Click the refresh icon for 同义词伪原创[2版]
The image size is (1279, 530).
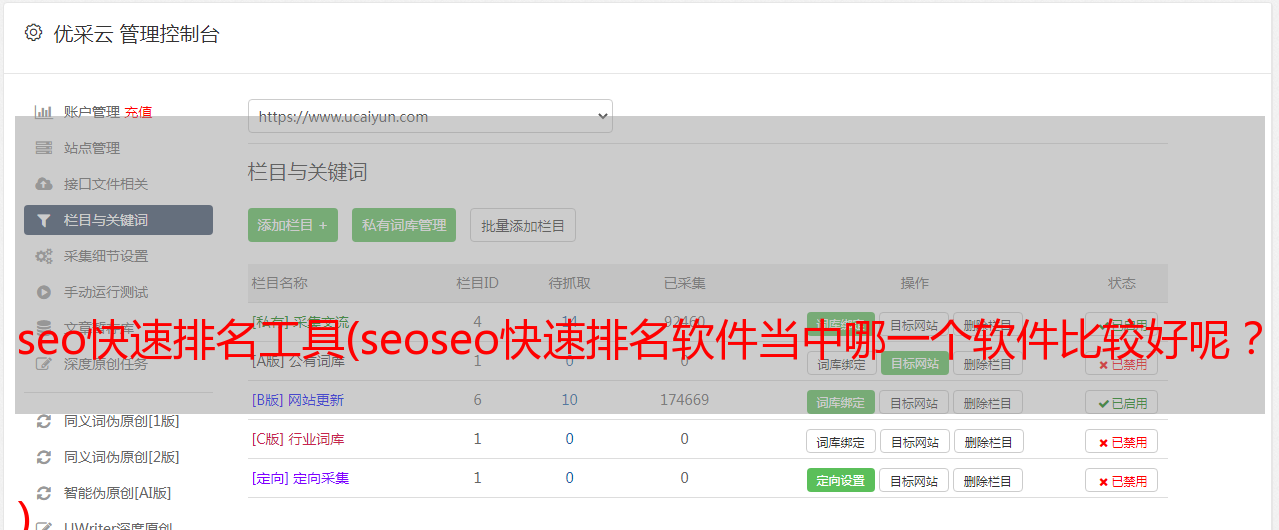coord(43,457)
